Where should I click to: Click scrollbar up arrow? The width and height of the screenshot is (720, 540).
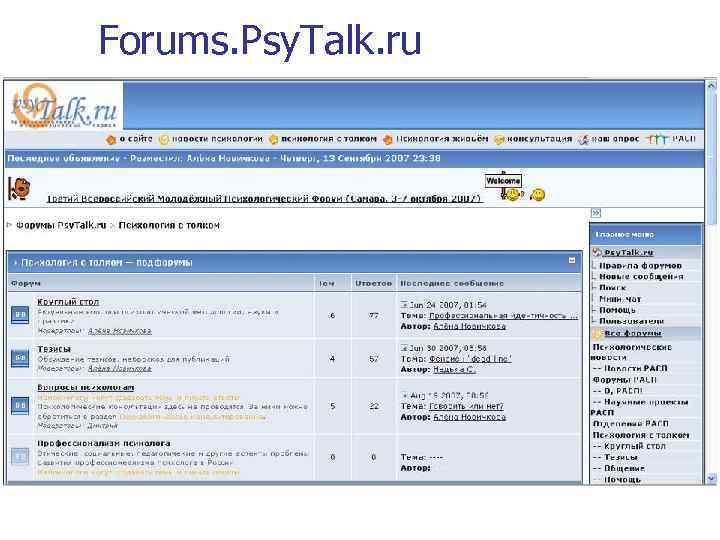[x=711, y=85]
